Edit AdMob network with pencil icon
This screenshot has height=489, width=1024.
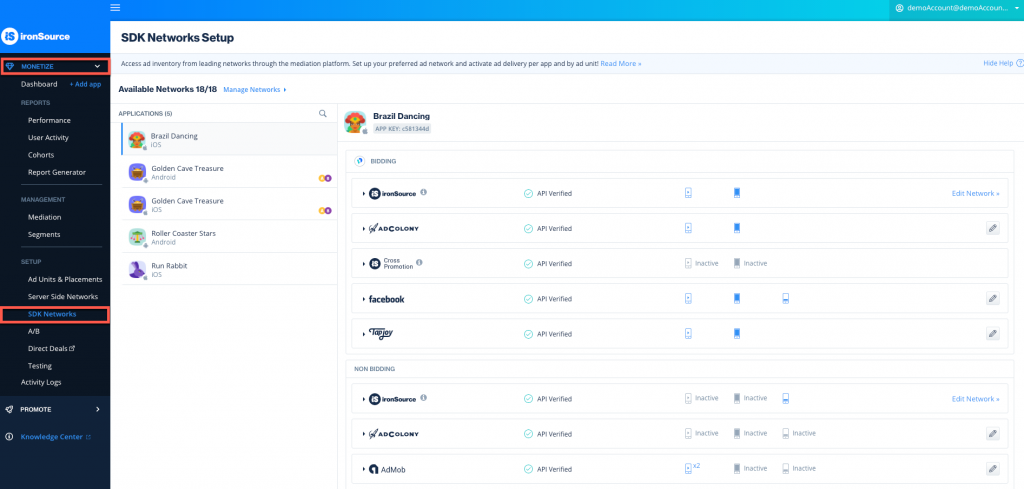[x=993, y=469]
